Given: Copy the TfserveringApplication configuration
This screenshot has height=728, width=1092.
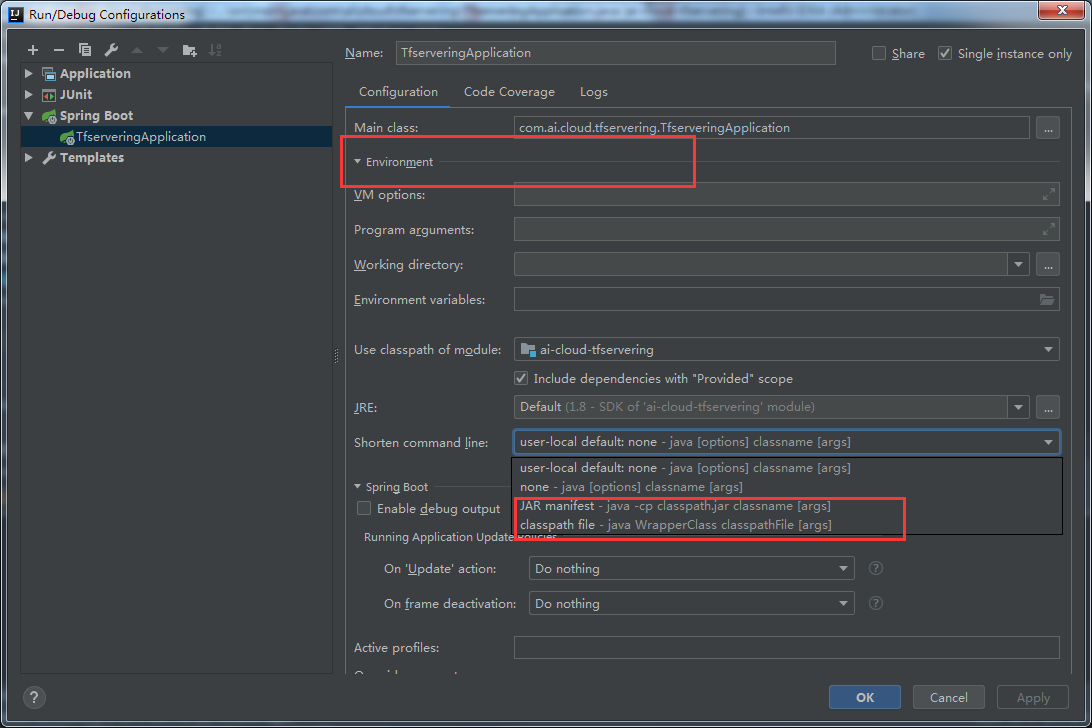Looking at the screenshot, I should point(85,49).
